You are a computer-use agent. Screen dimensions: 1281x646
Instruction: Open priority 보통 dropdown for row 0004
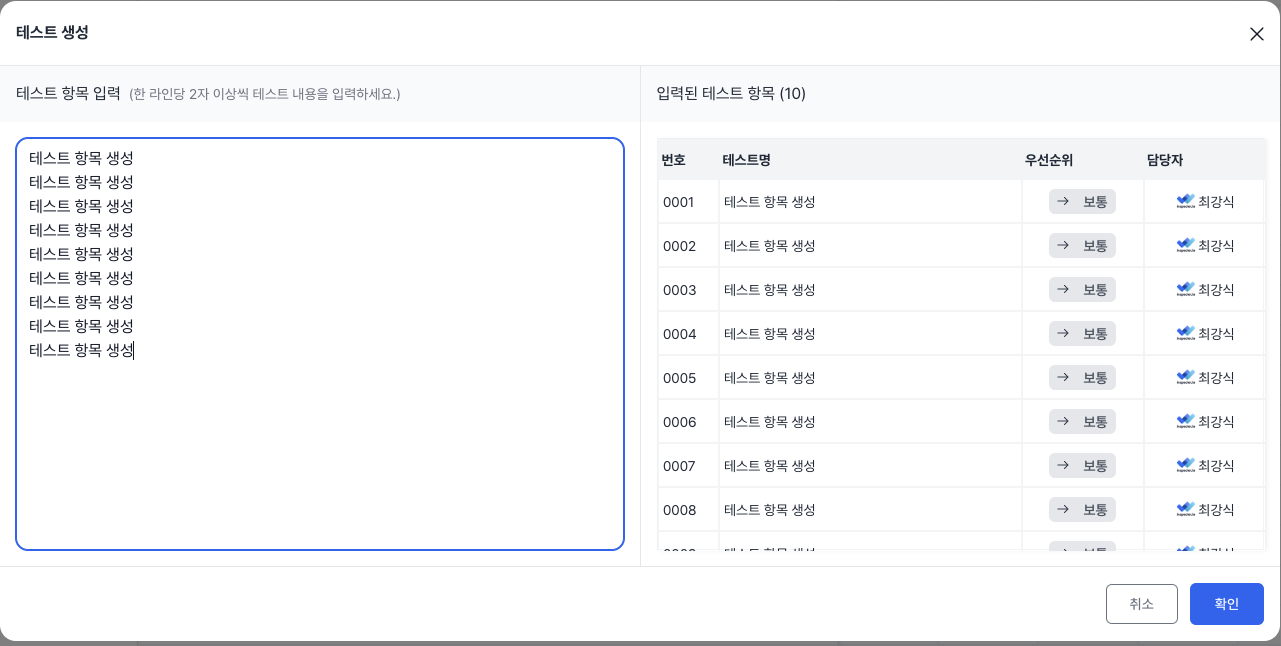coord(1082,334)
